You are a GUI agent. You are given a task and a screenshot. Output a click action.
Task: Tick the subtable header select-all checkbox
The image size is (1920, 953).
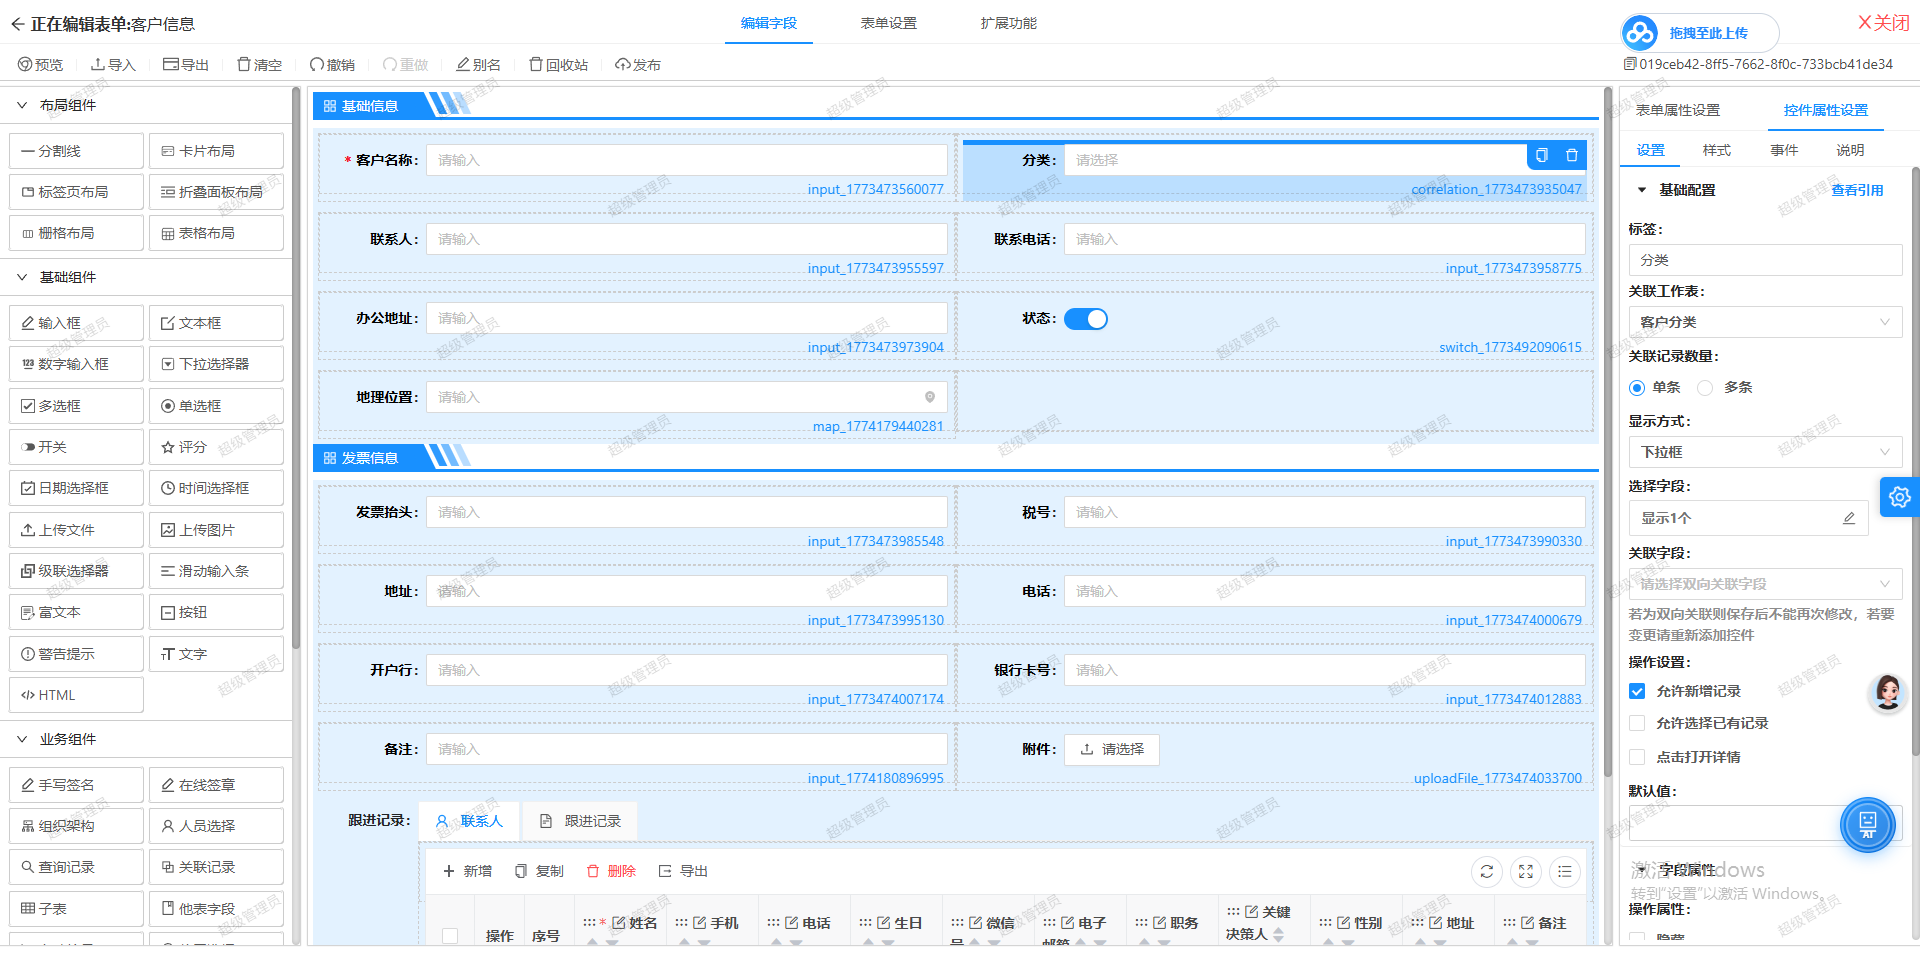[450, 936]
